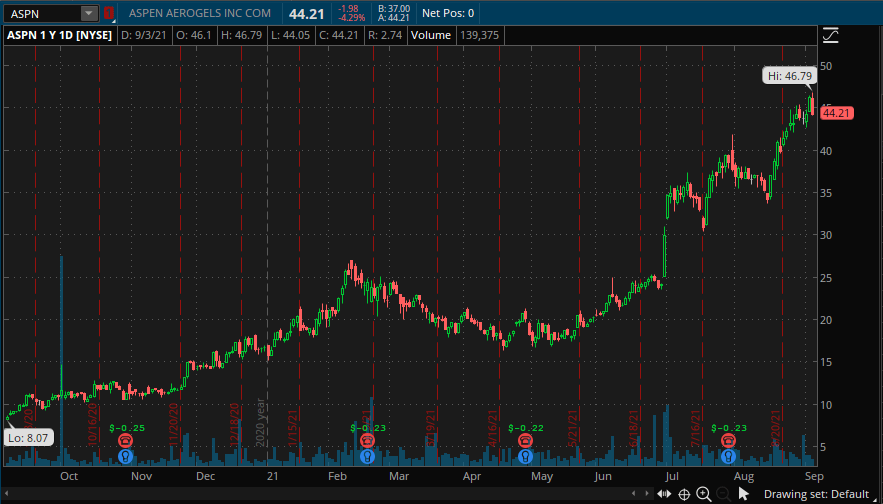Click the blue lightbulb icon near November

pos(125,456)
